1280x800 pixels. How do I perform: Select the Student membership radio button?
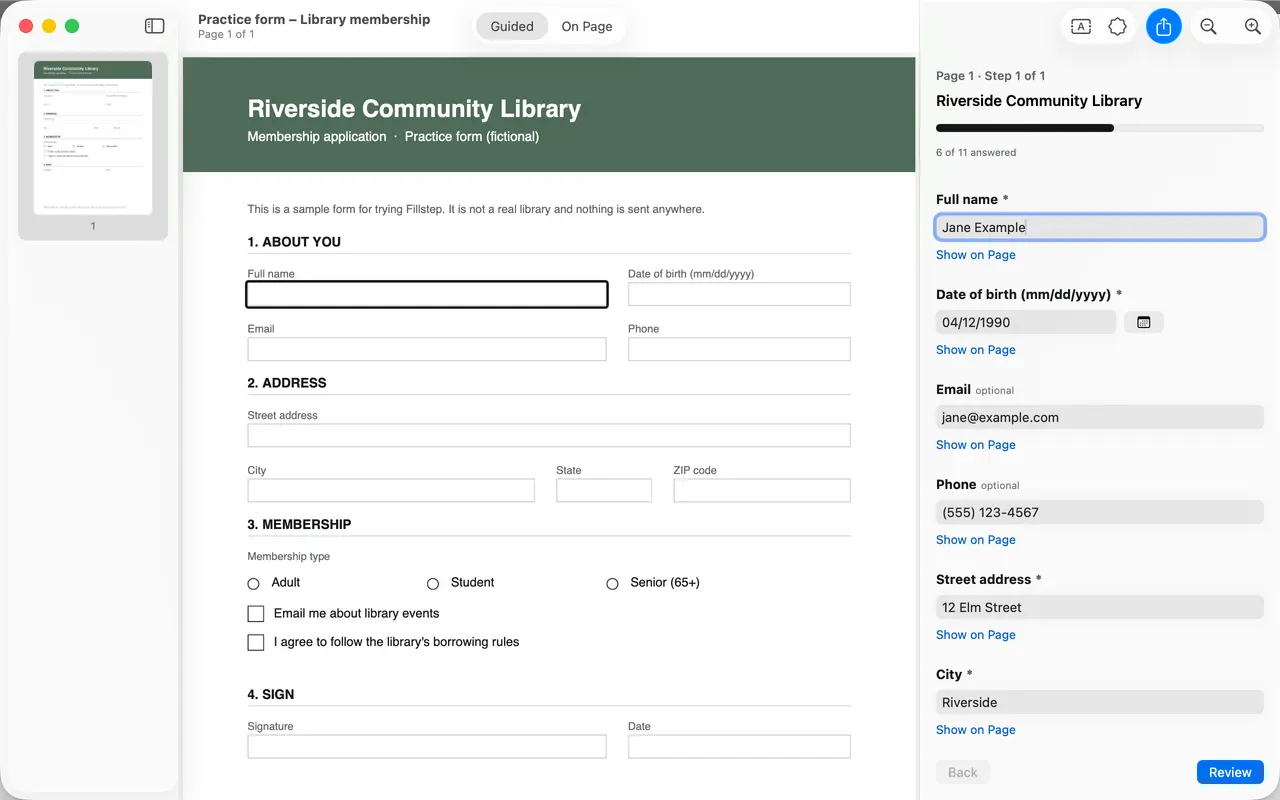tap(433, 583)
